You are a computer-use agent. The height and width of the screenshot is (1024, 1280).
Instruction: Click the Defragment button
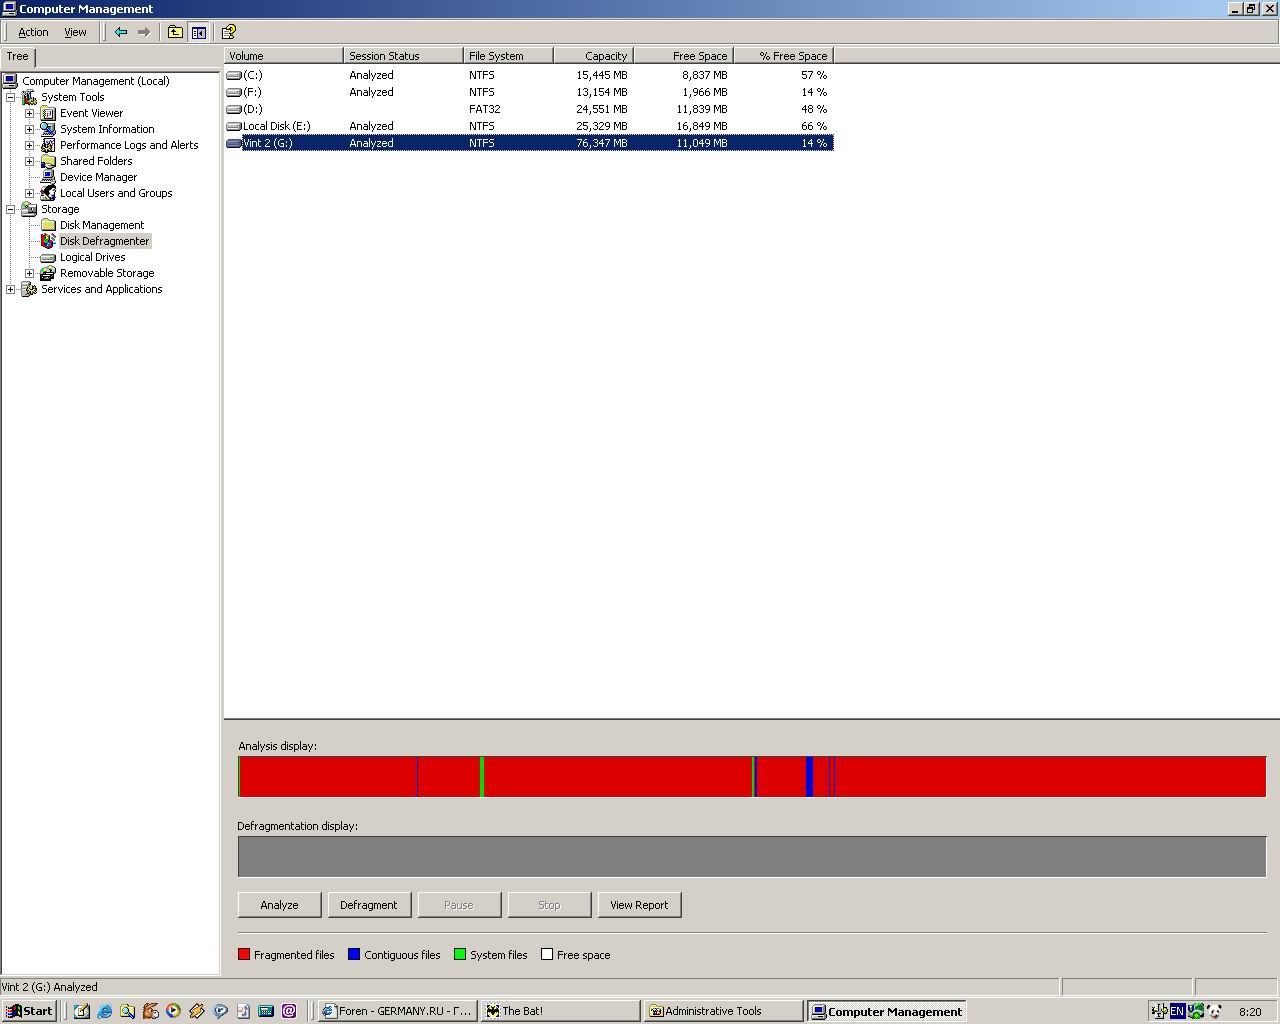(x=369, y=905)
